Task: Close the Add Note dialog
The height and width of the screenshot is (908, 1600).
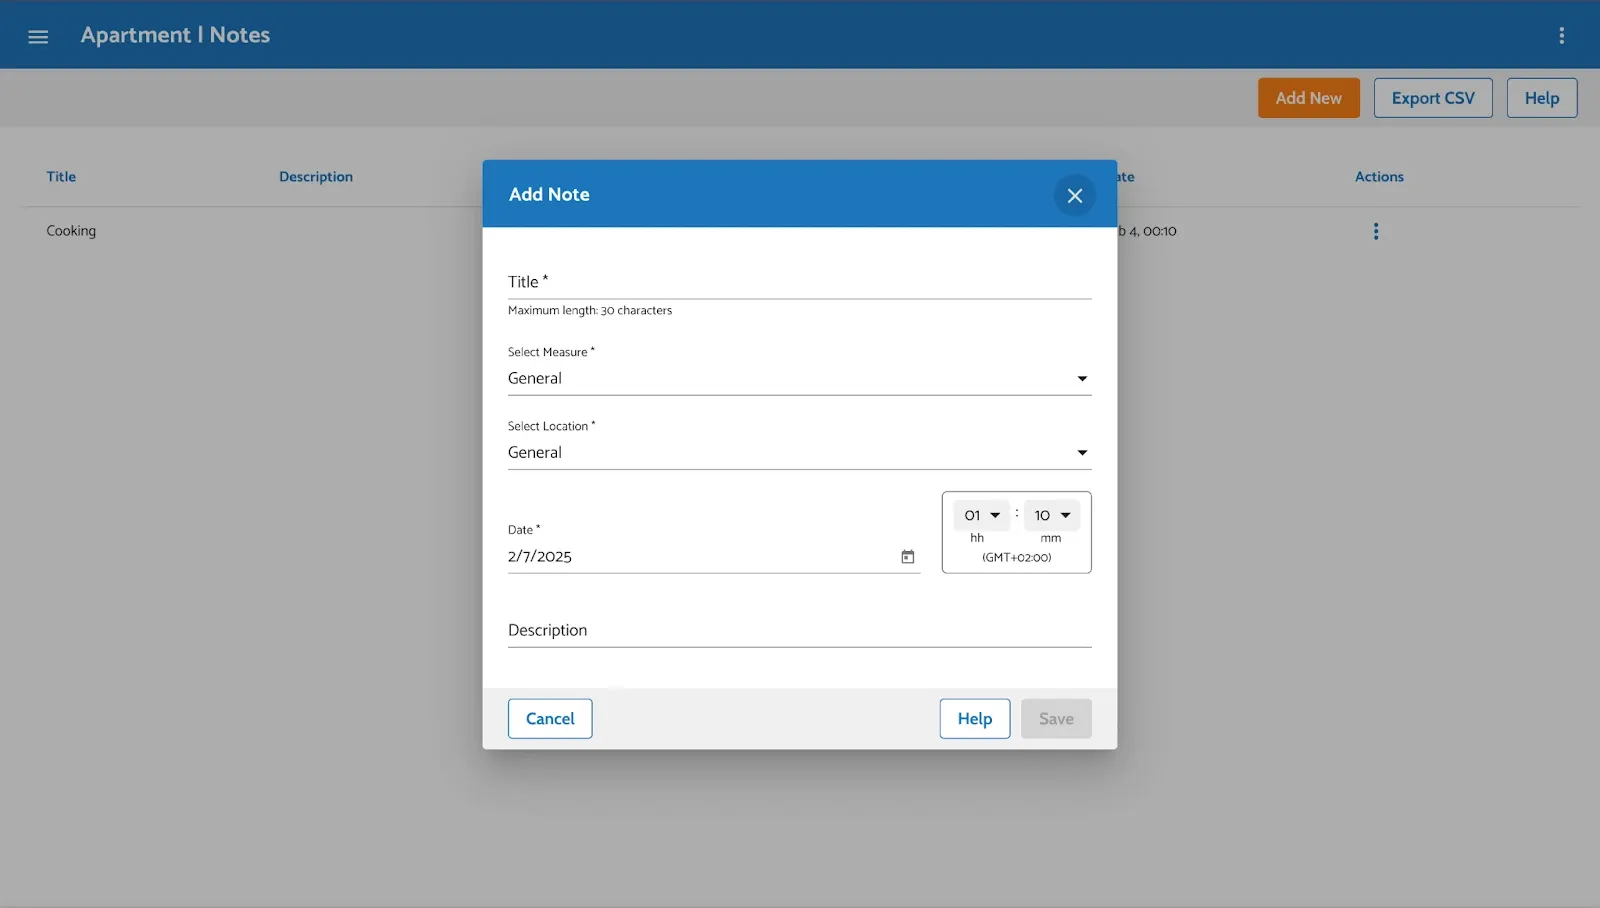Action: 1074,195
